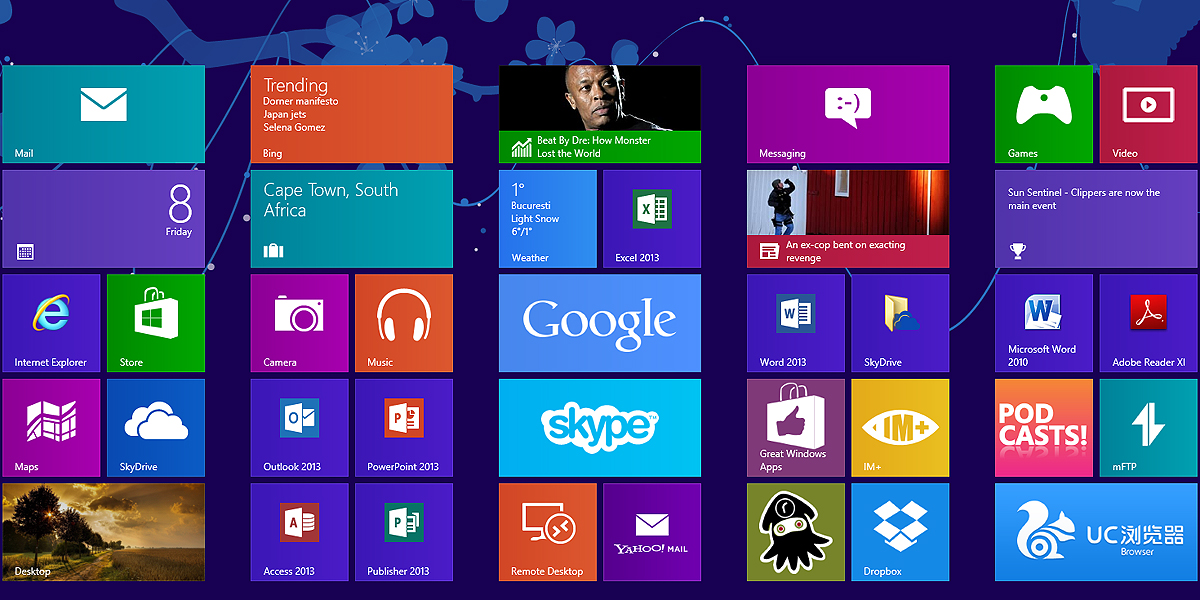Launch the IM+ messenger app
Image resolution: width=1200 pixels, height=600 pixels.
pyautogui.click(x=900, y=428)
